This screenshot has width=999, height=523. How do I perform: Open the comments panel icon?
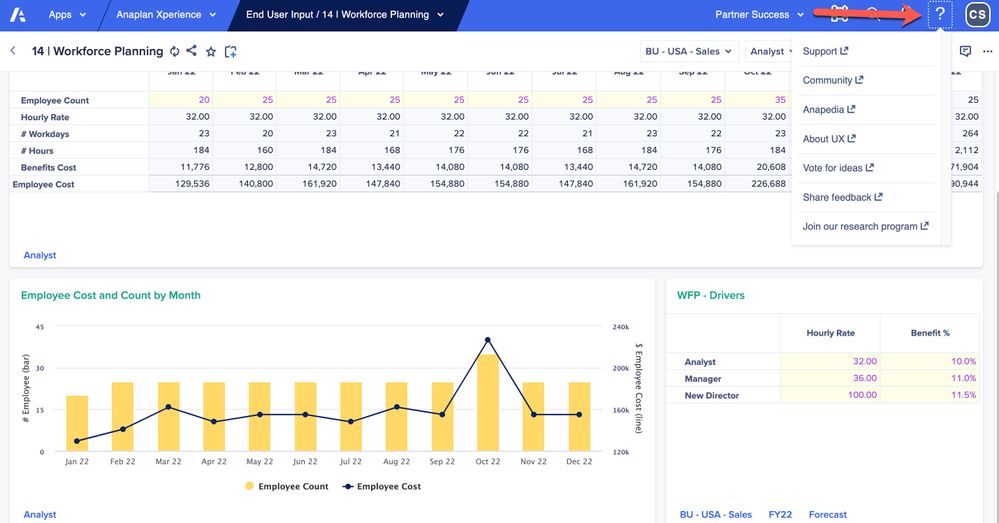click(x=965, y=51)
